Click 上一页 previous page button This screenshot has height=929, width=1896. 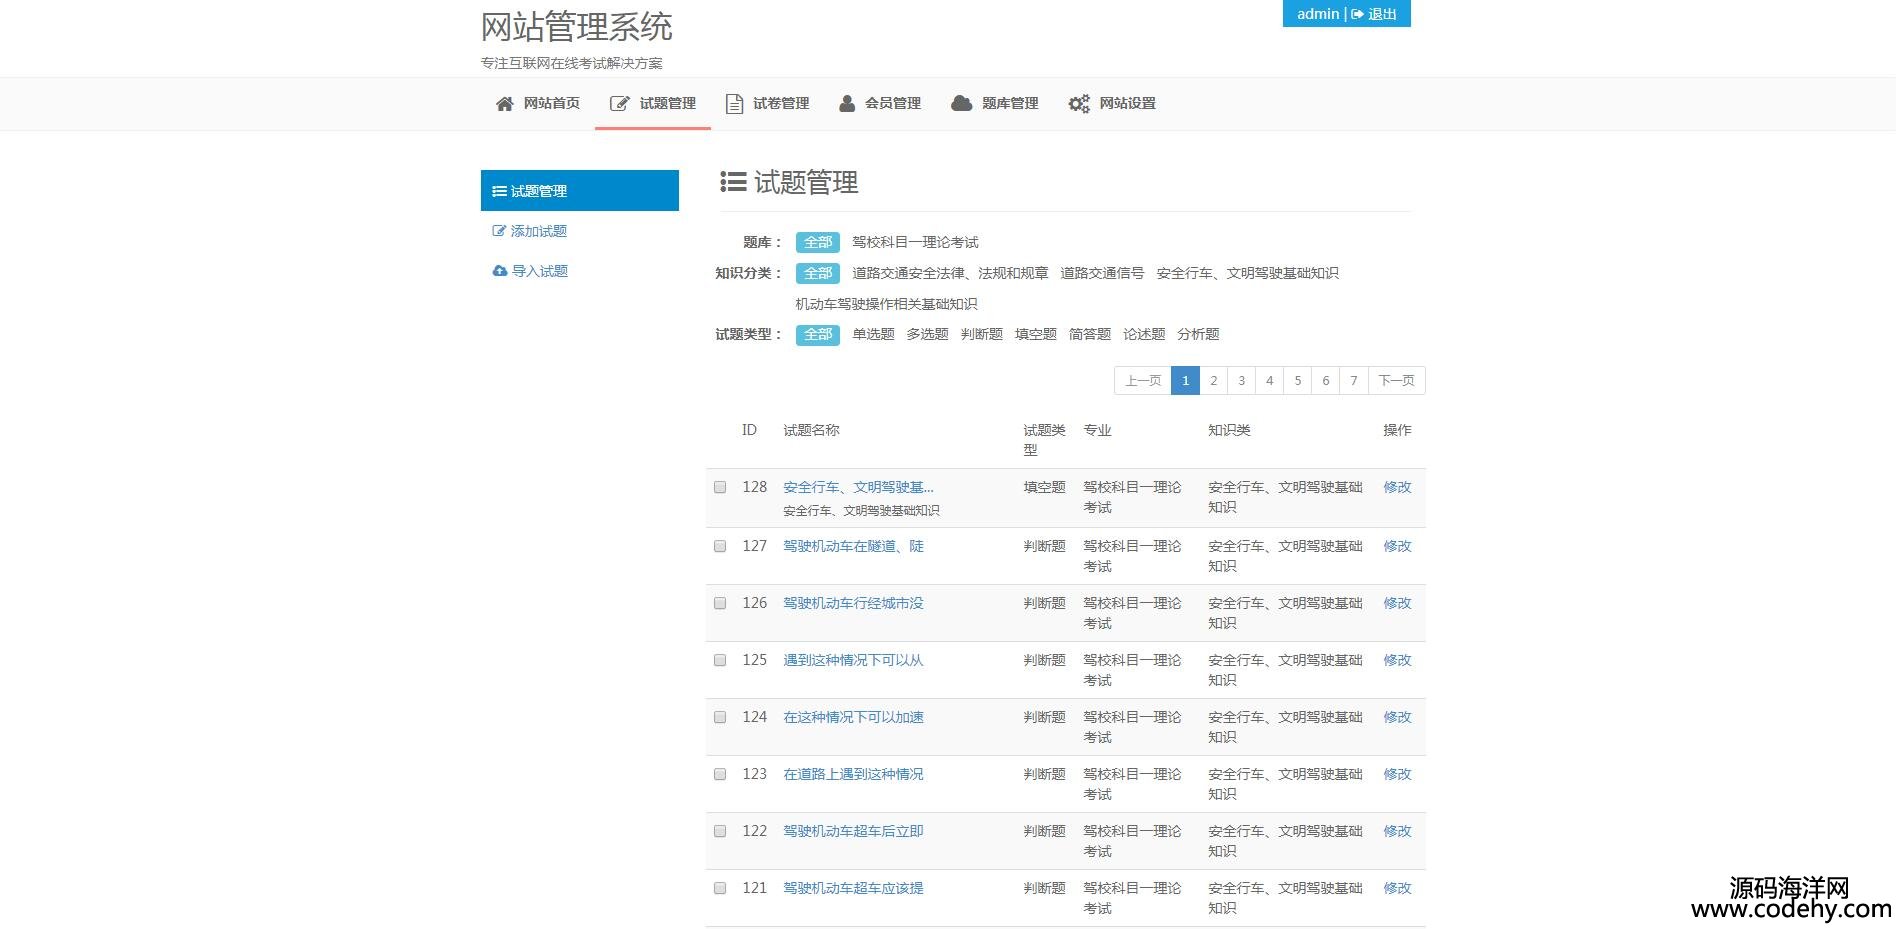click(x=1143, y=380)
